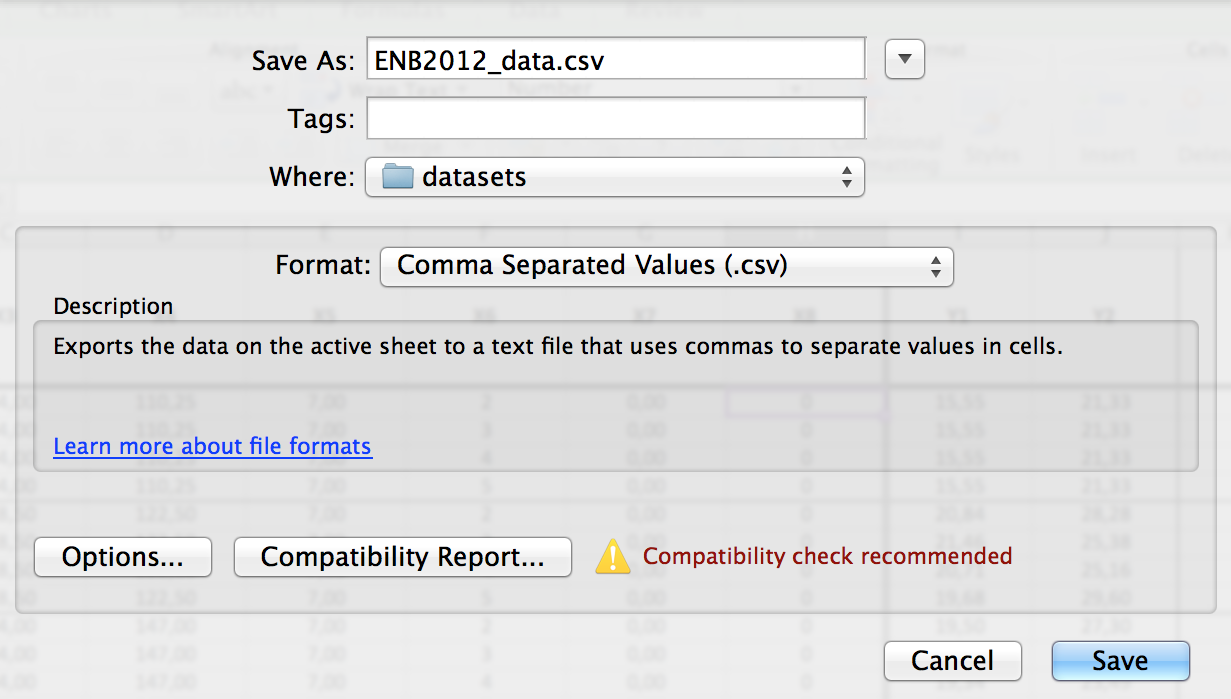Expand the dialog with the disclosure arrow button
The height and width of the screenshot is (699, 1231).
(905, 59)
